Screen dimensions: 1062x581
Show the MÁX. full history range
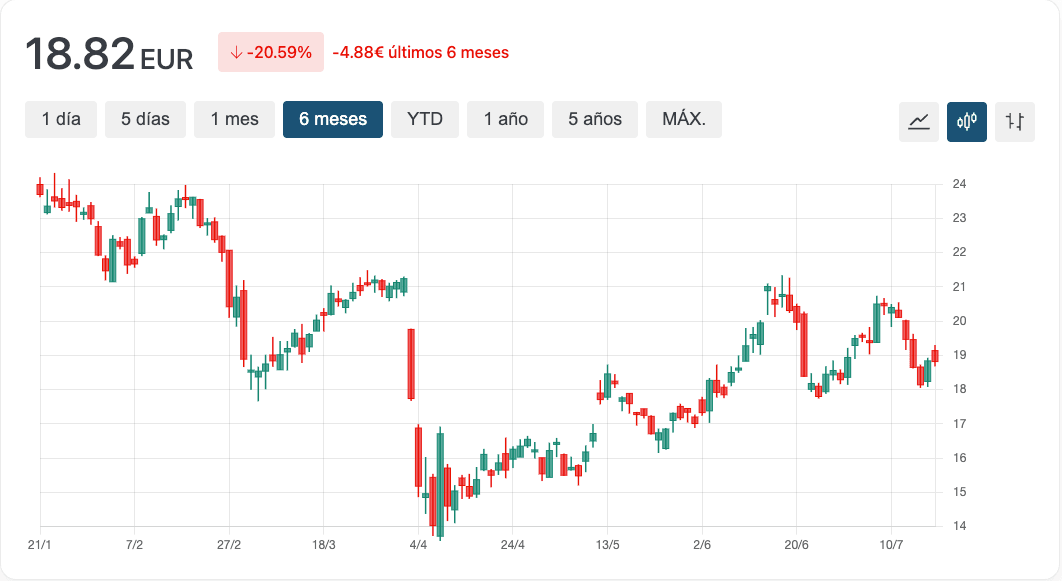pos(684,119)
